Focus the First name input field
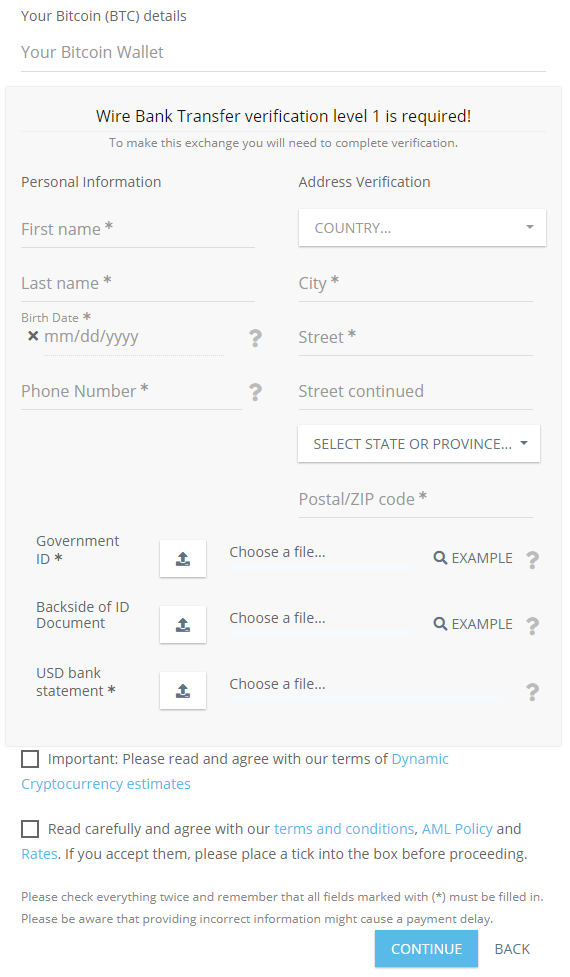Image resolution: width=570 pixels, height=977 pixels. pos(138,230)
